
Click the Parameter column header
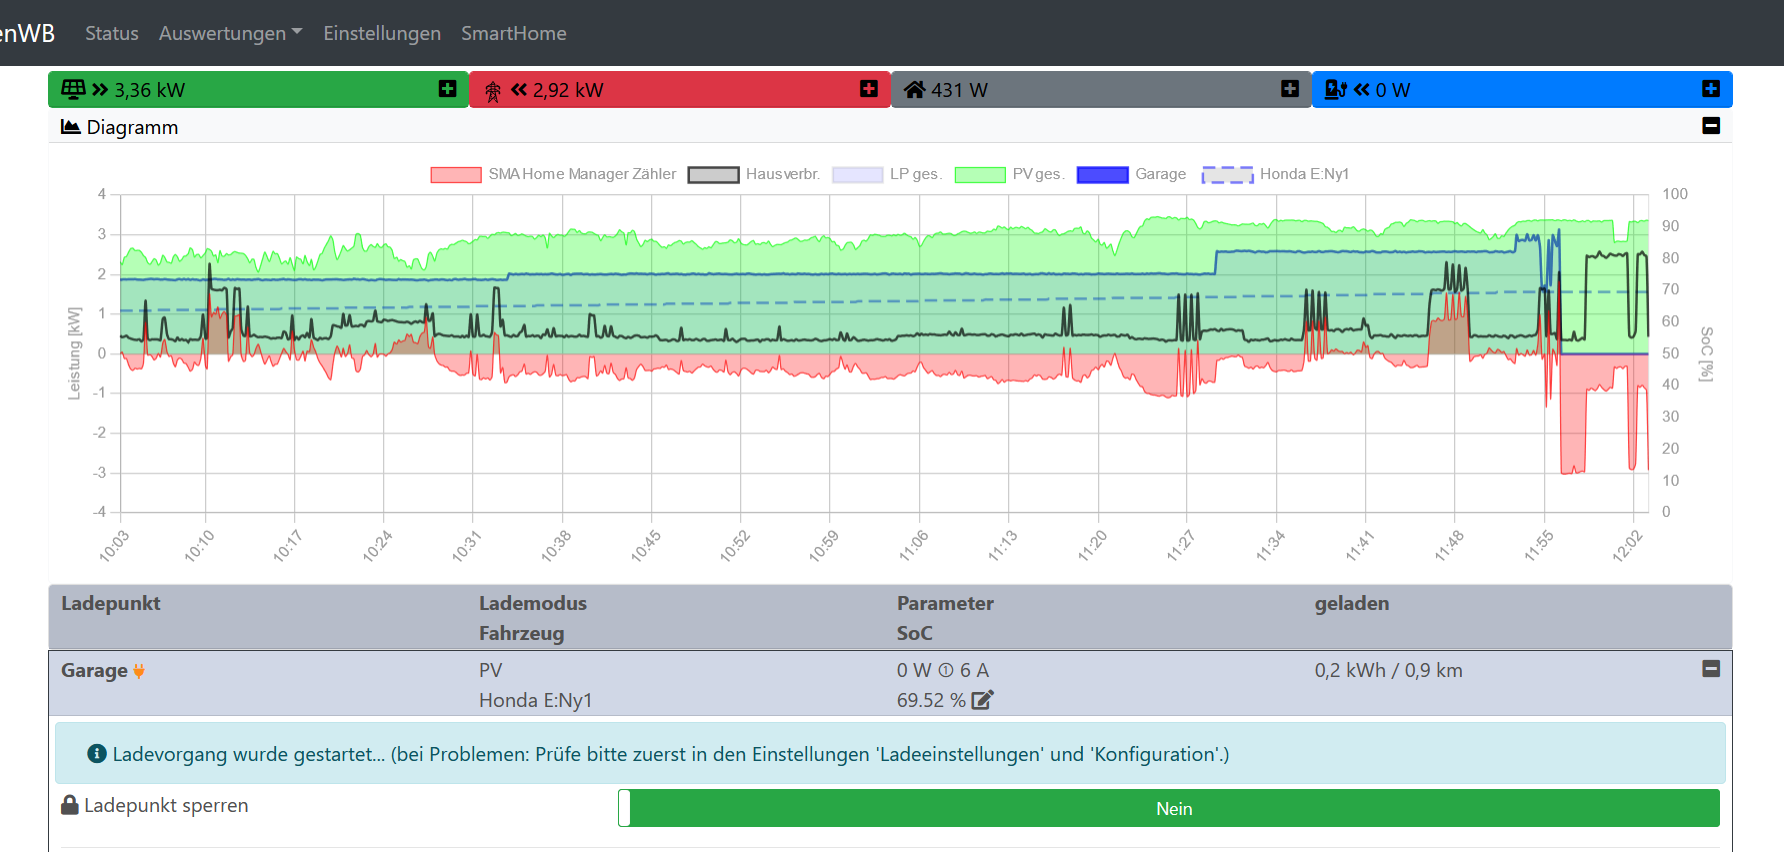945,603
